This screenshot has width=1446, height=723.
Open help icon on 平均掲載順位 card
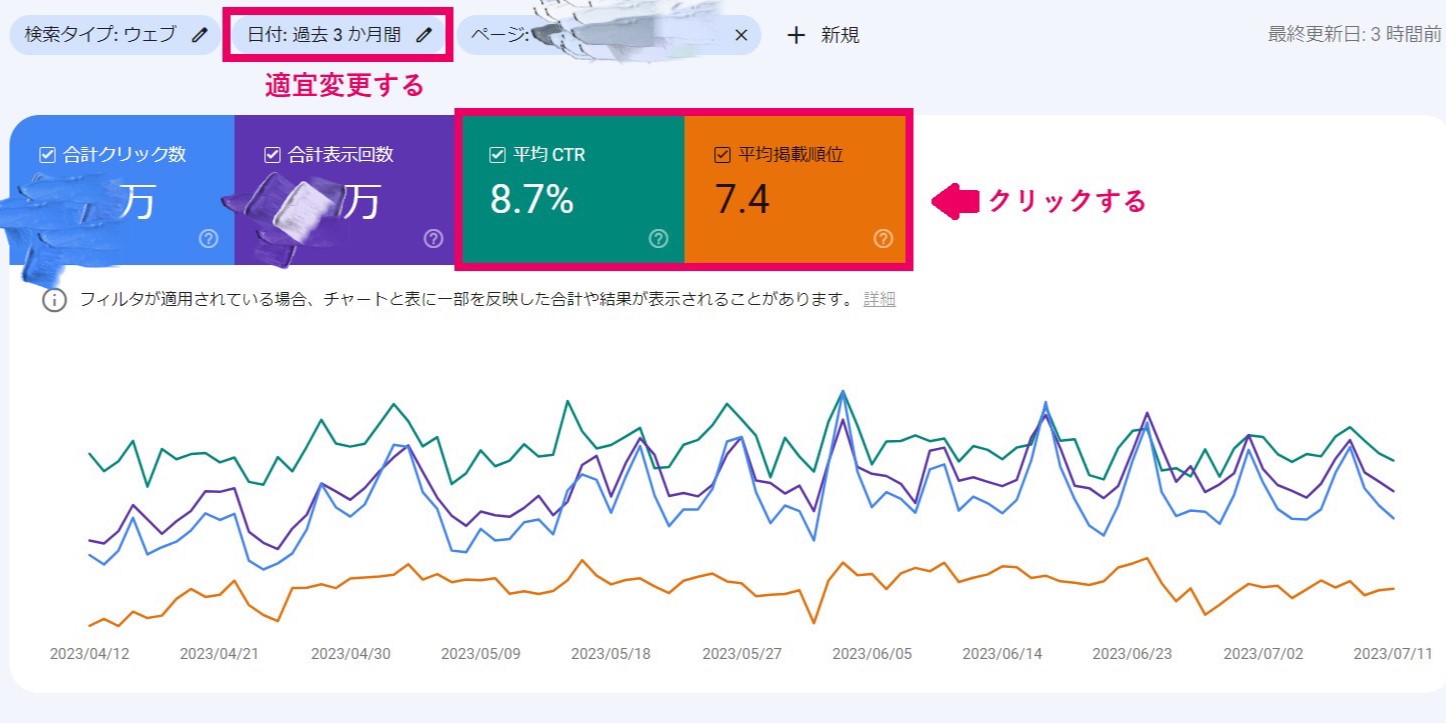pyautogui.click(x=883, y=238)
